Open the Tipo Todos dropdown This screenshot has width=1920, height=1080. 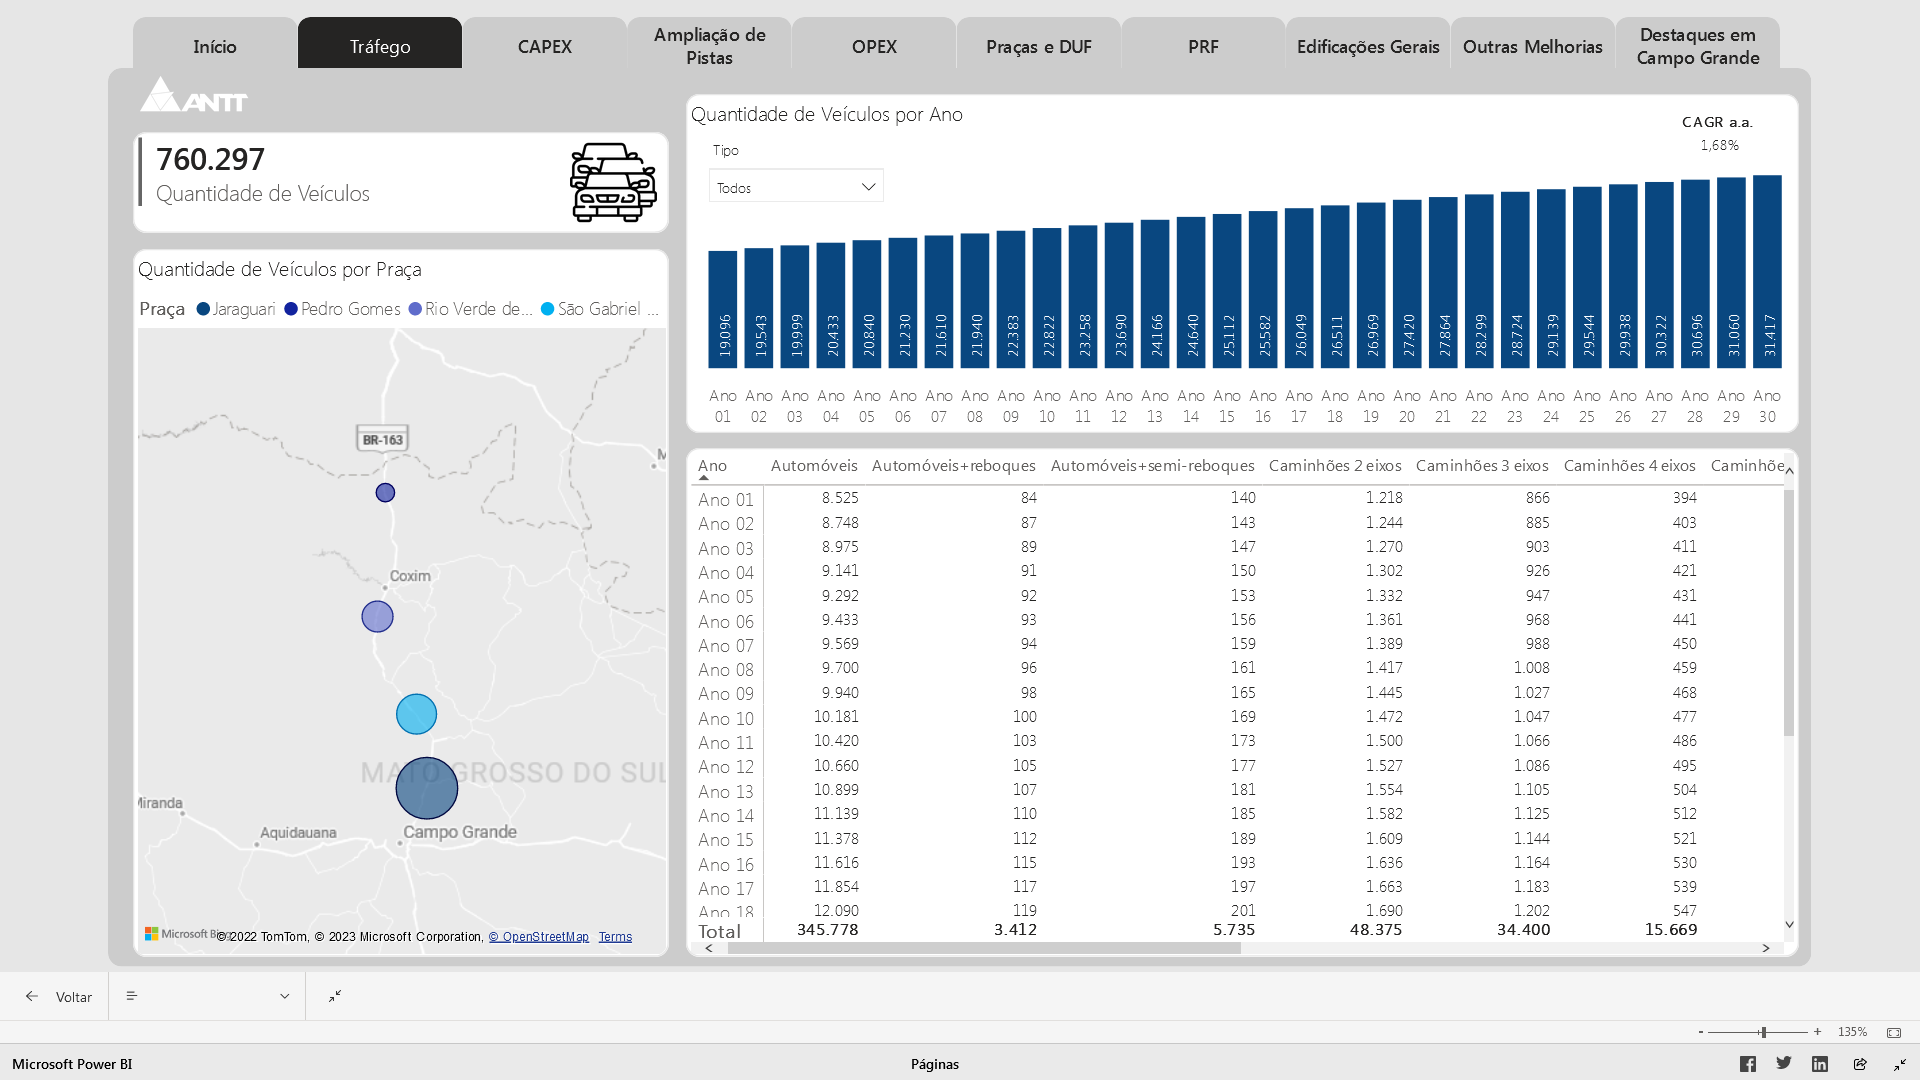[796, 187]
